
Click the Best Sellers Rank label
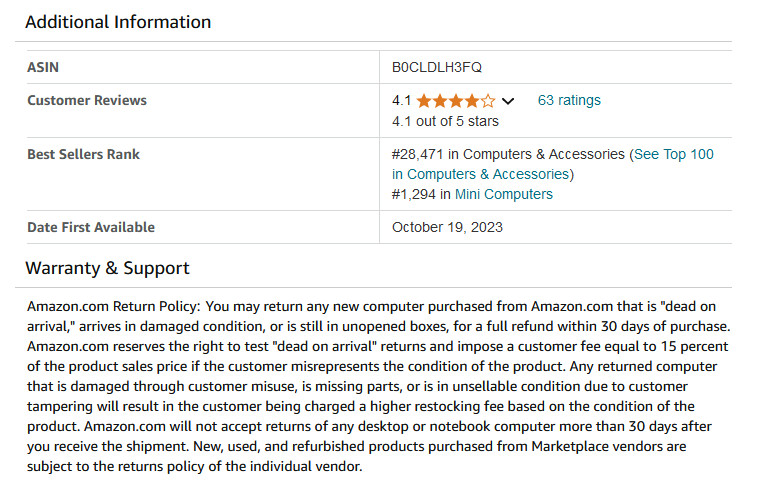pyautogui.click(x=84, y=154)
